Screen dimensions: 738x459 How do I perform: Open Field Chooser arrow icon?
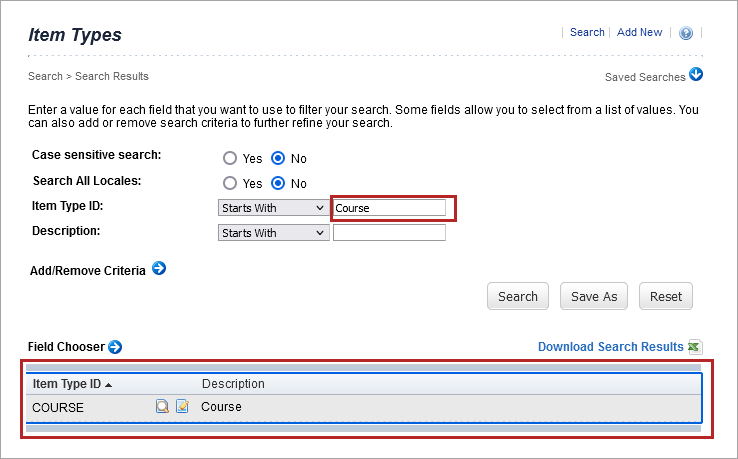click(115, 347)
